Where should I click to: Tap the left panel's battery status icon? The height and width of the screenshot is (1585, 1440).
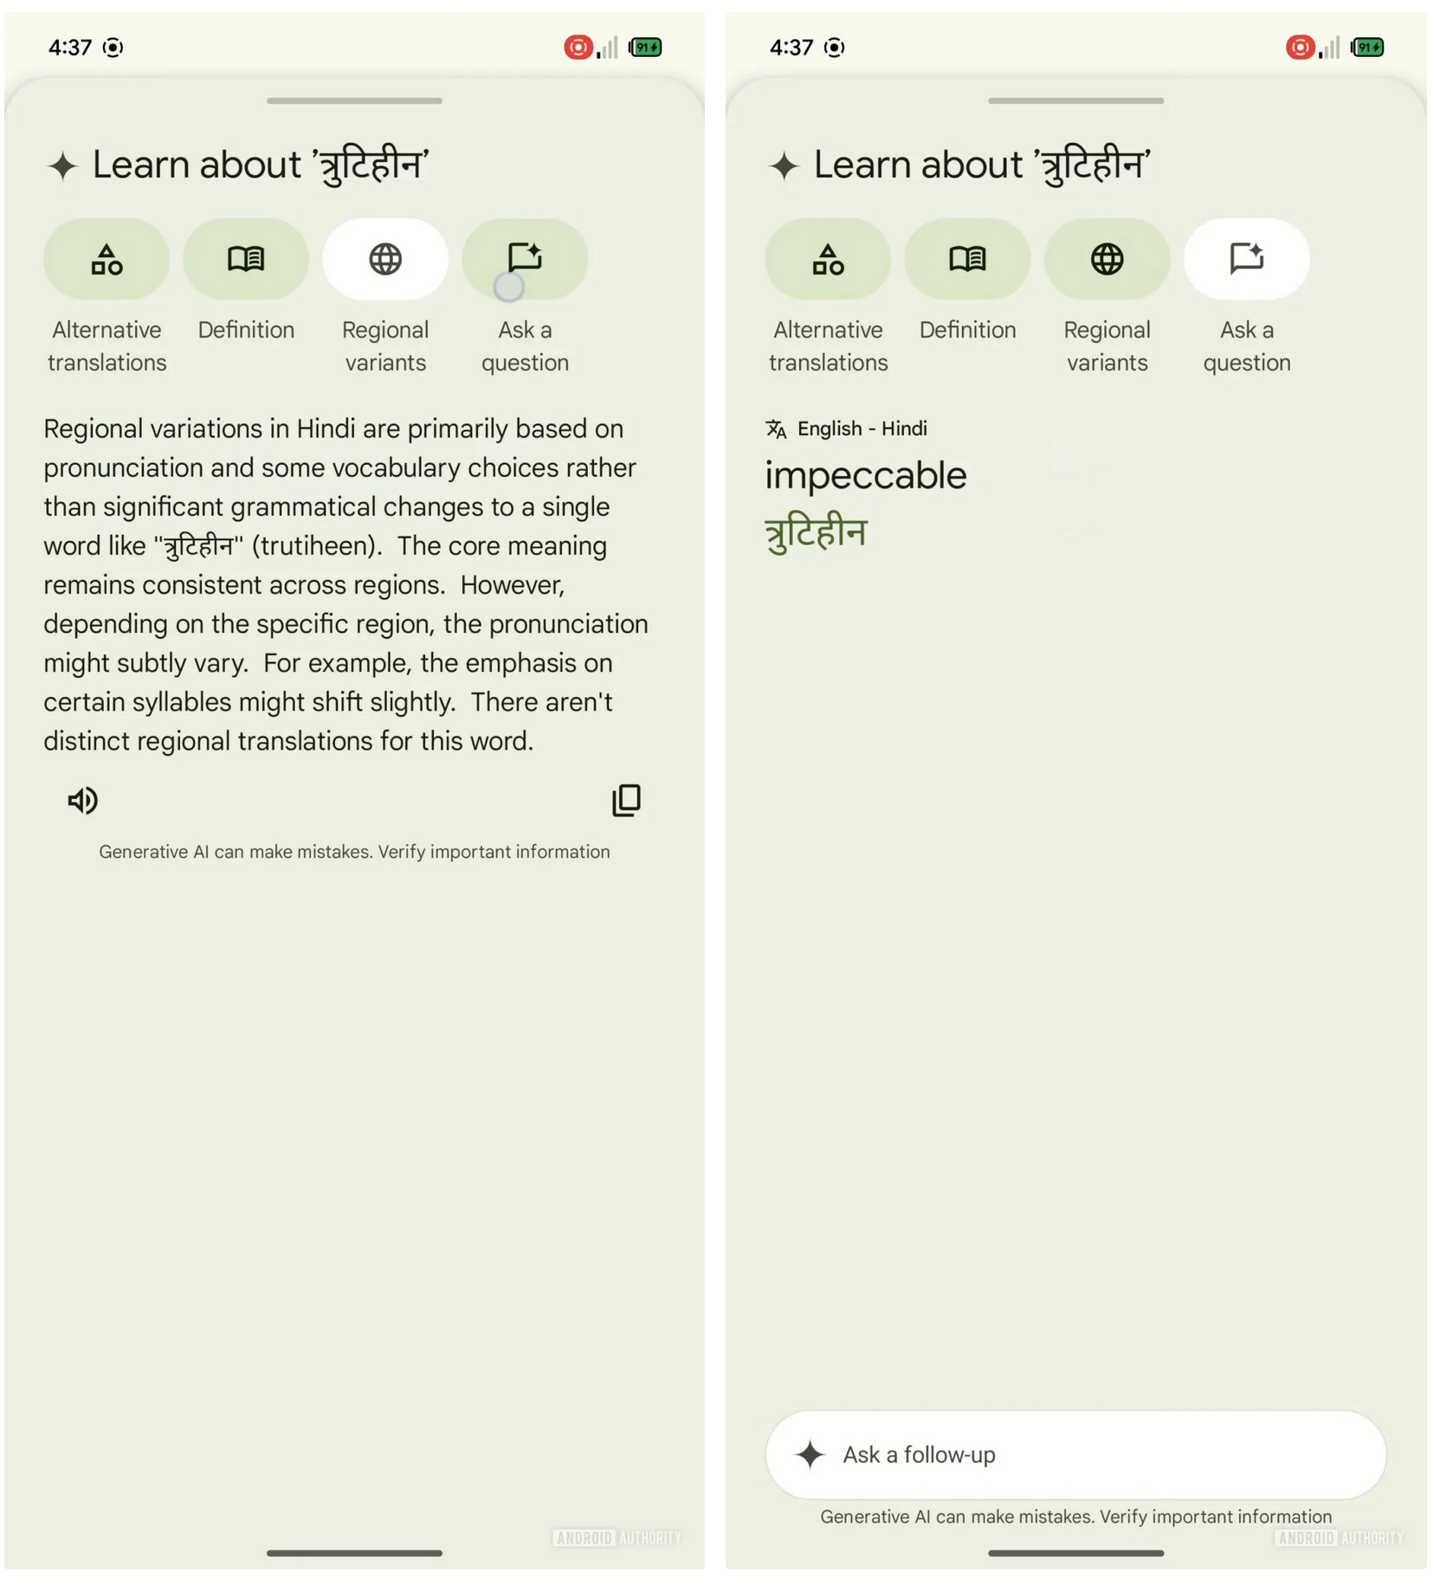646,47
